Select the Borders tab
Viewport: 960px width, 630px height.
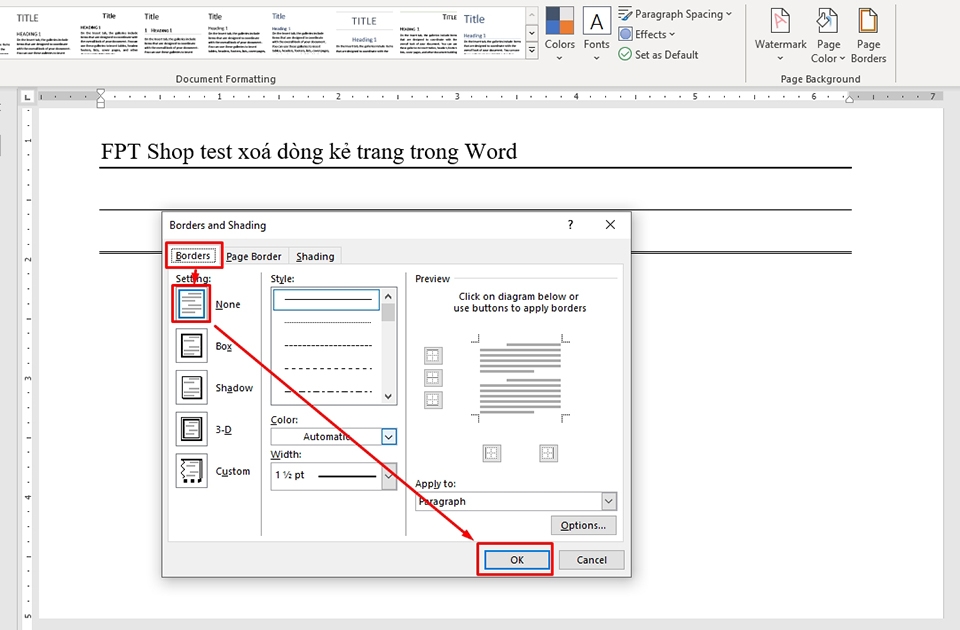193,255
